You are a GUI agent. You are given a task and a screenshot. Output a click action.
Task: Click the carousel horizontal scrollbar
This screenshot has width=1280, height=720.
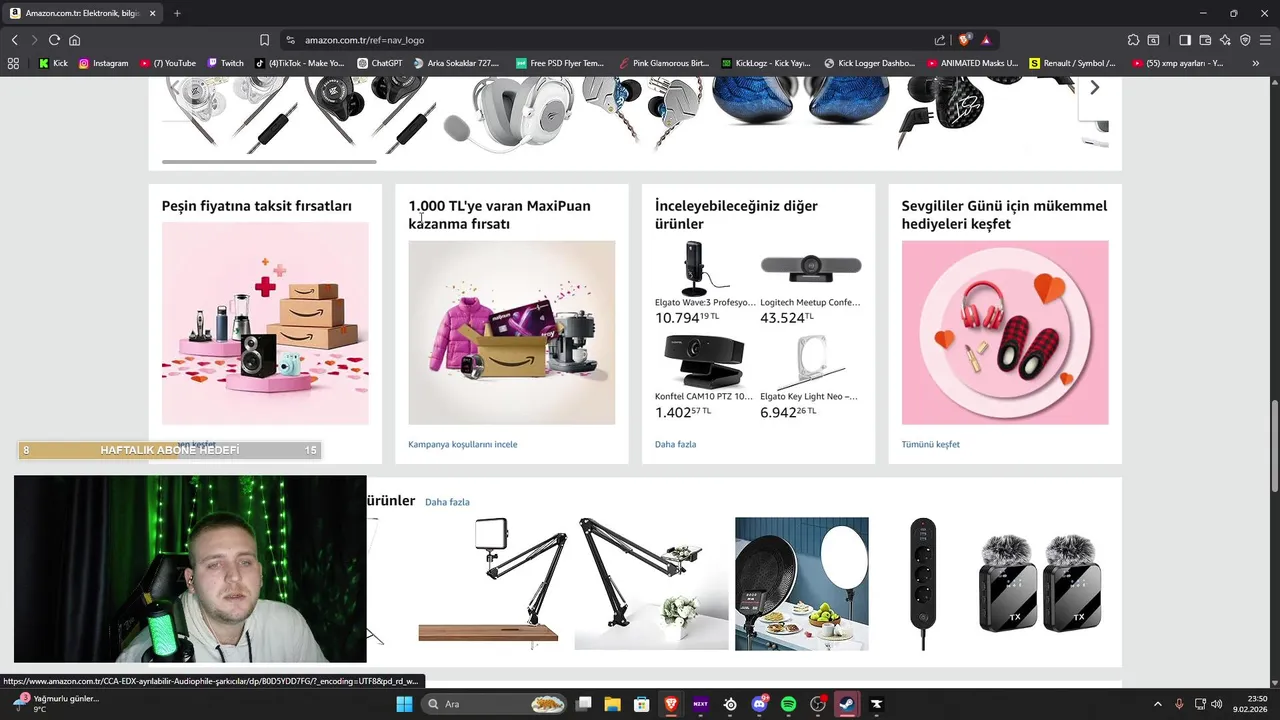point(269,161)
